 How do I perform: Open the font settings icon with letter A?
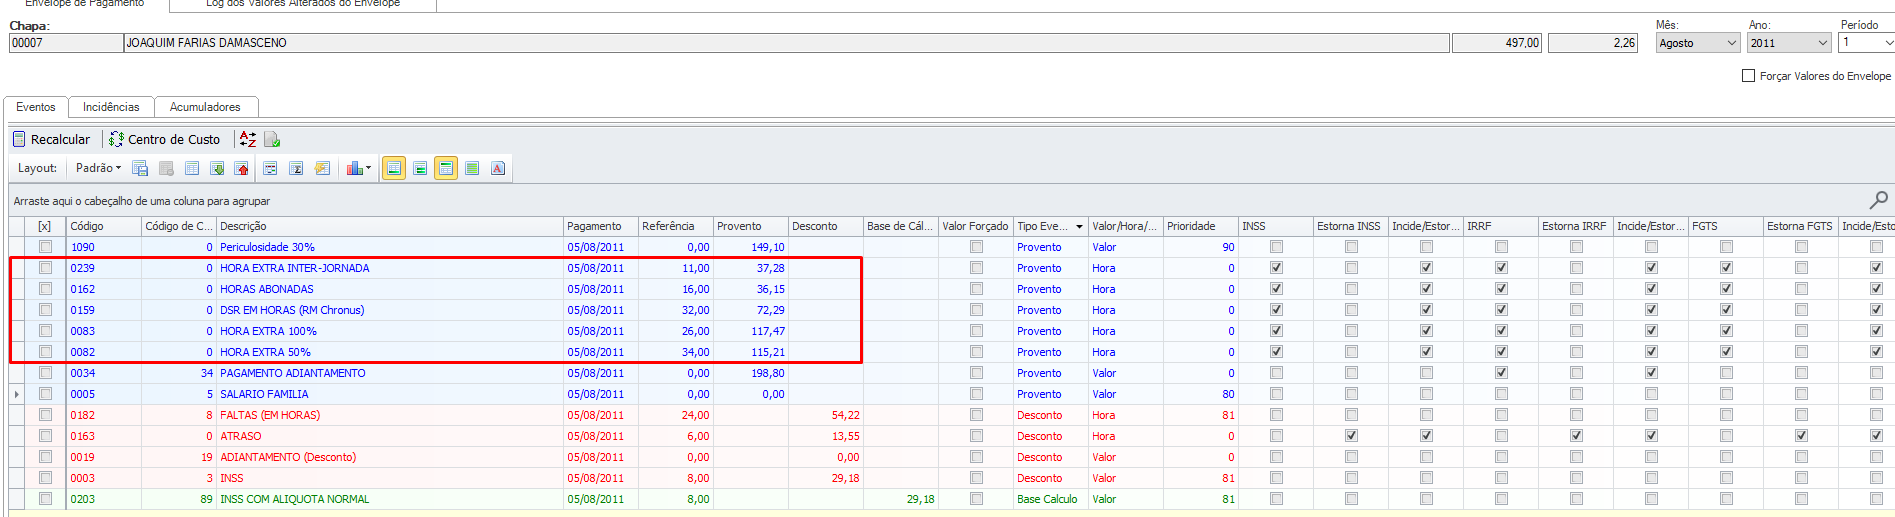coord(498,168)
